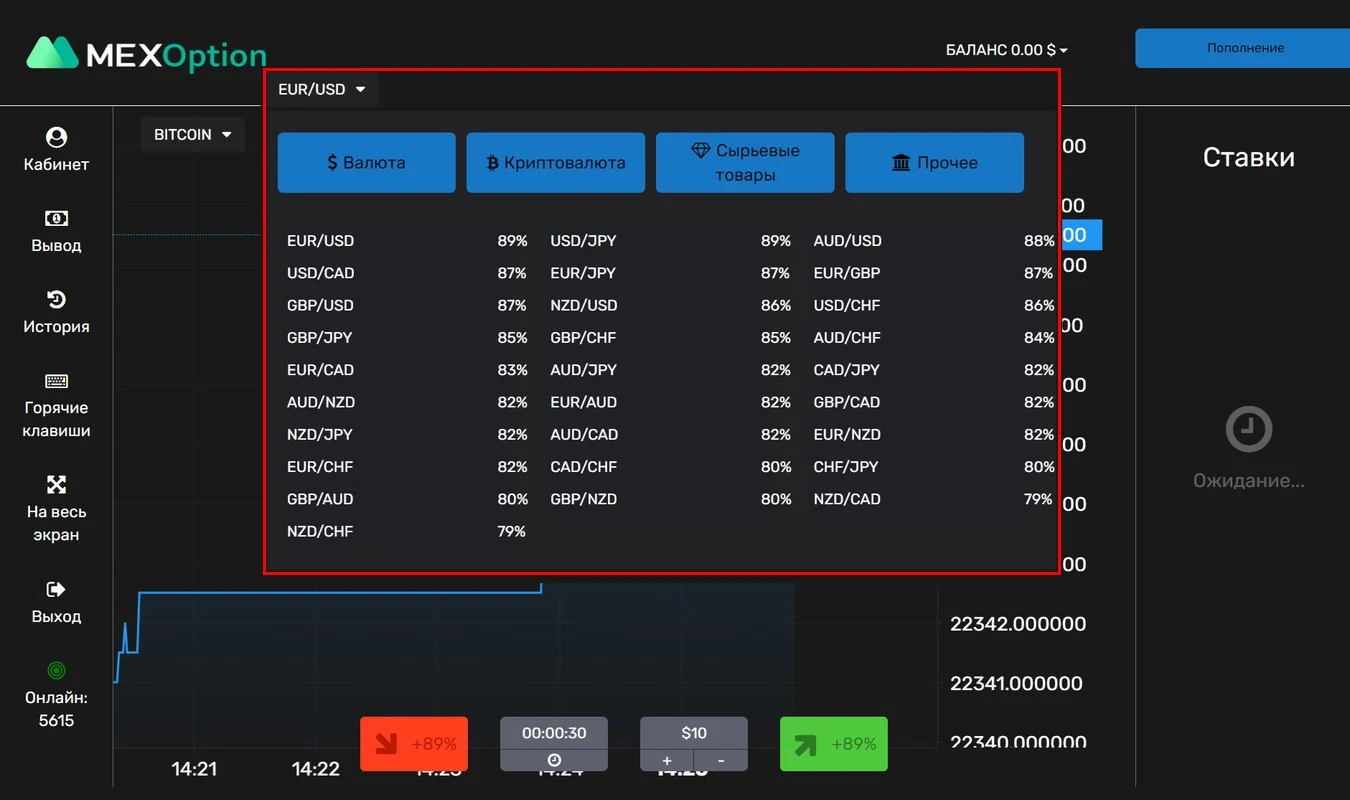Open the История history icon
The height and width of the screenshot is (800, 1350).
pos(56,299)
